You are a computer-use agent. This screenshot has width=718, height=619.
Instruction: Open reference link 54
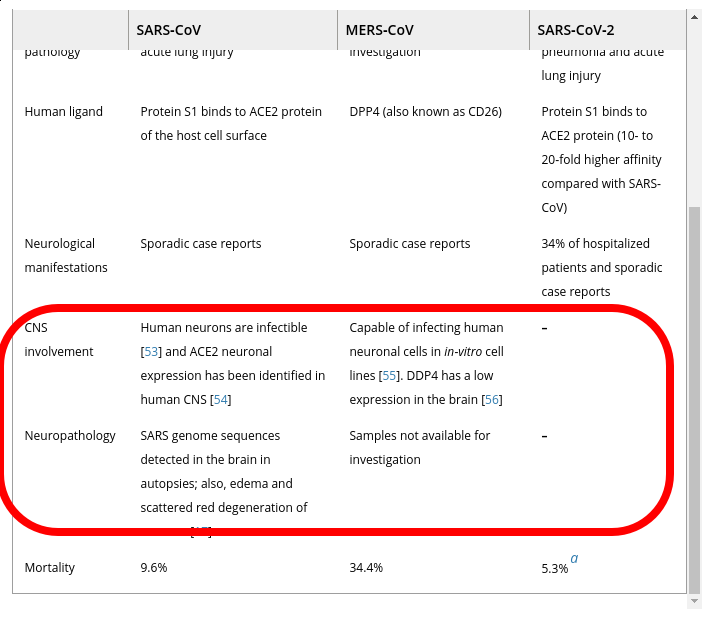(x=221, y=400)
